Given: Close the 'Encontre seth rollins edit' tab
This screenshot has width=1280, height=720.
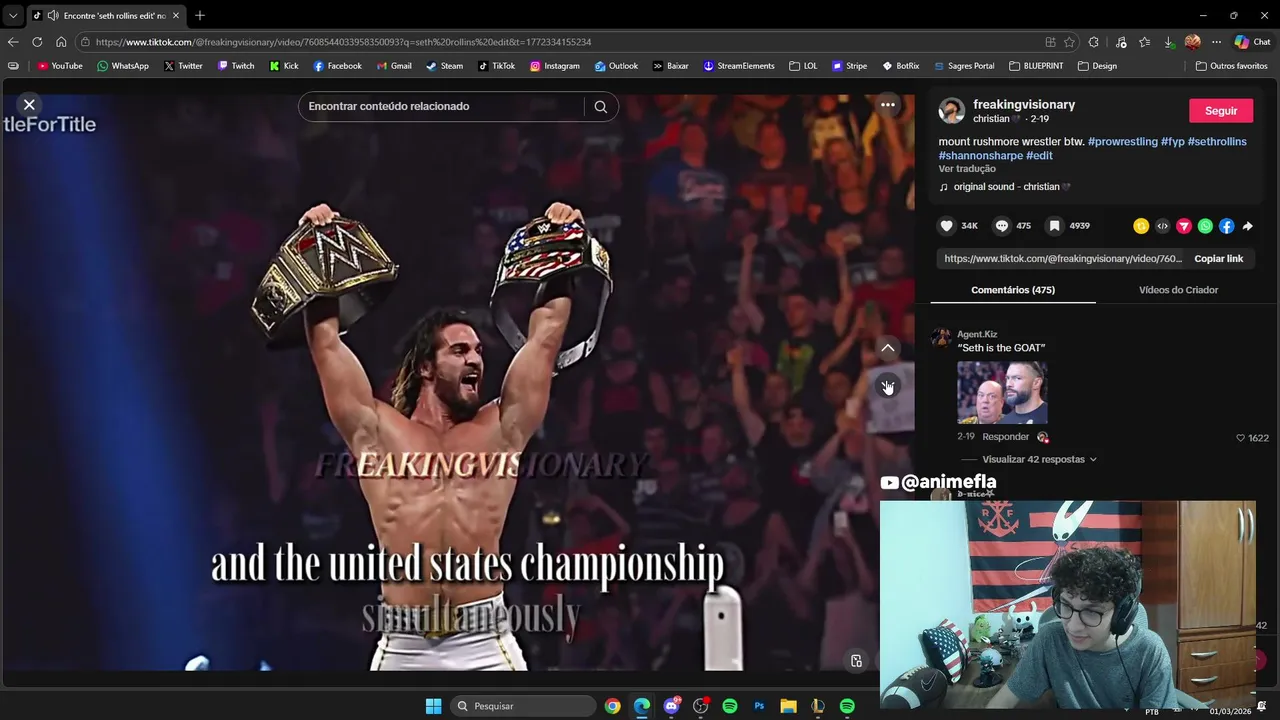Looking at the screenshot, I should (x=176, y=15).
